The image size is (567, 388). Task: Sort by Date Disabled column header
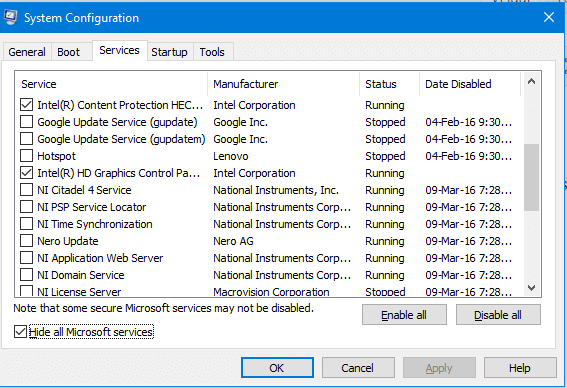coord(470,84)
